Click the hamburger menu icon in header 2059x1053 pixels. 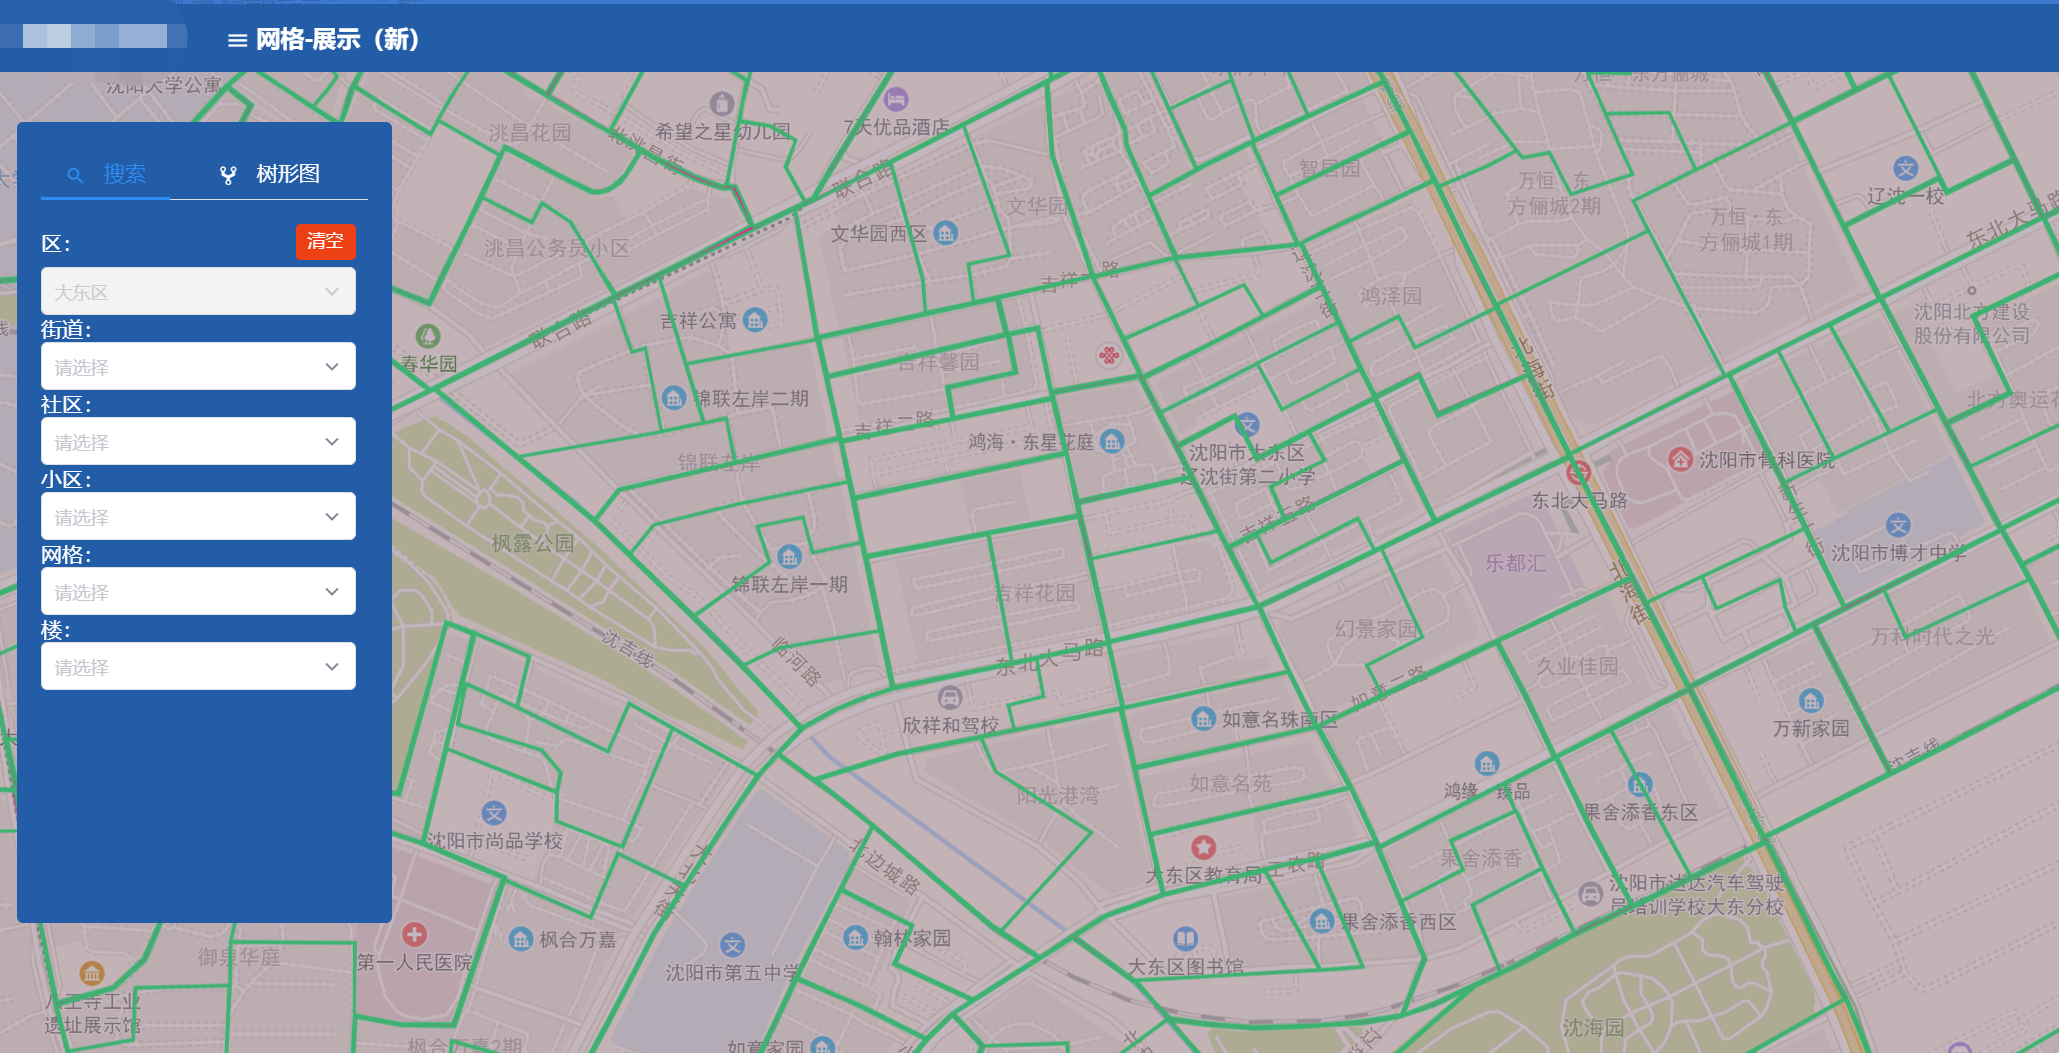(237, 41)
